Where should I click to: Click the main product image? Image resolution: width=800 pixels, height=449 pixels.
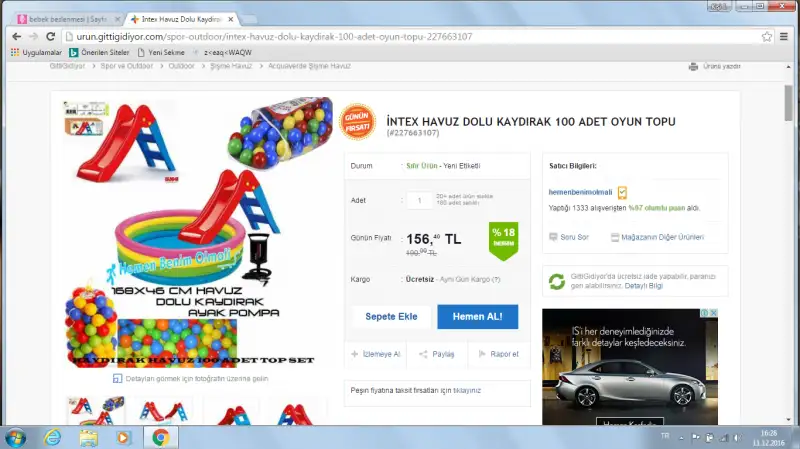pyautogui.click(x=197, y=232)
